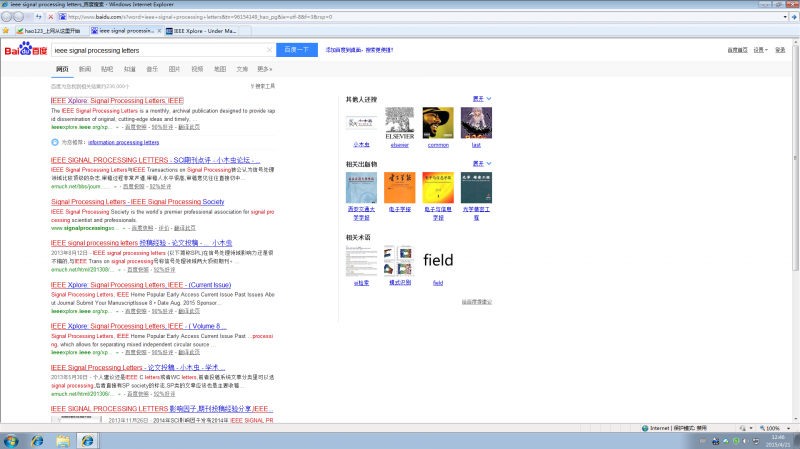The image size is (800, 449).
Task: Open result 'IEEE SIGNAL PROCESSING LETTERS - SCI期刊点评'
Action: (156, 160)
